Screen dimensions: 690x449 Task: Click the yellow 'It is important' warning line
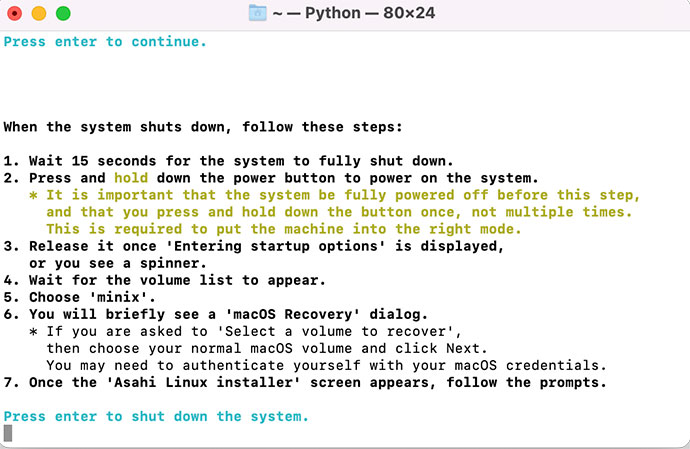coord(342,195)
